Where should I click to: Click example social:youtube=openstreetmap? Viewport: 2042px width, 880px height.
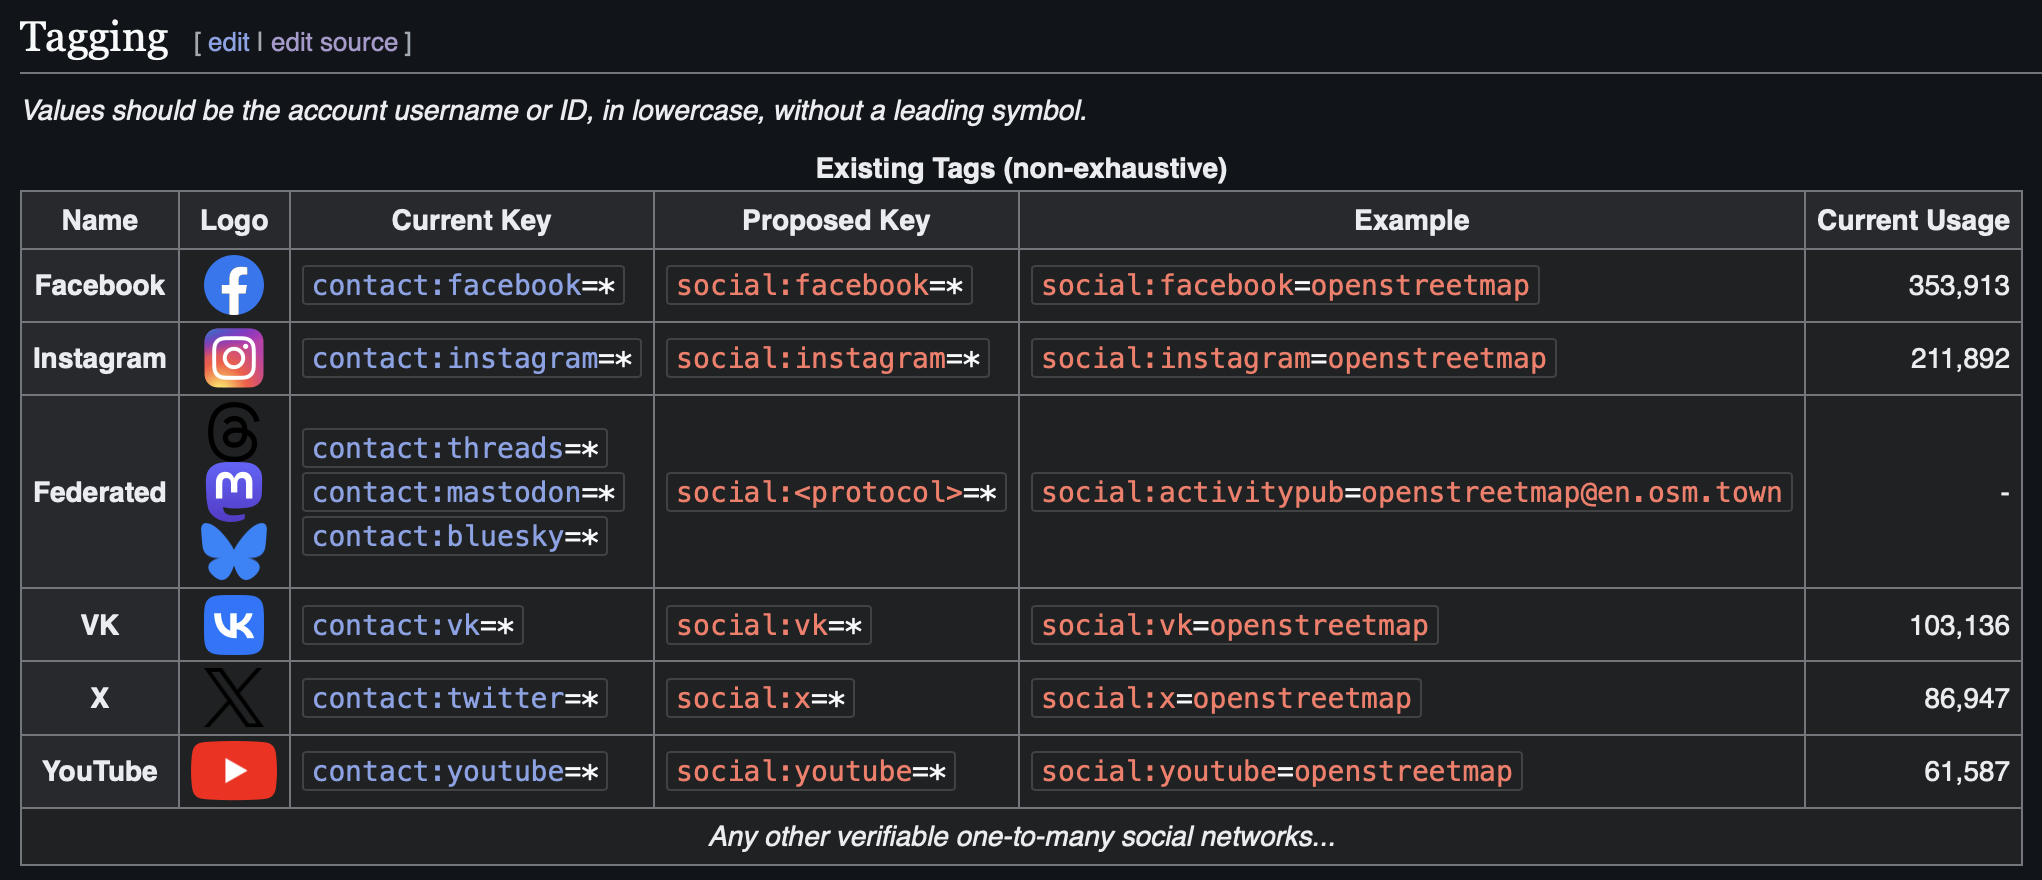[x=1277, y=771]
